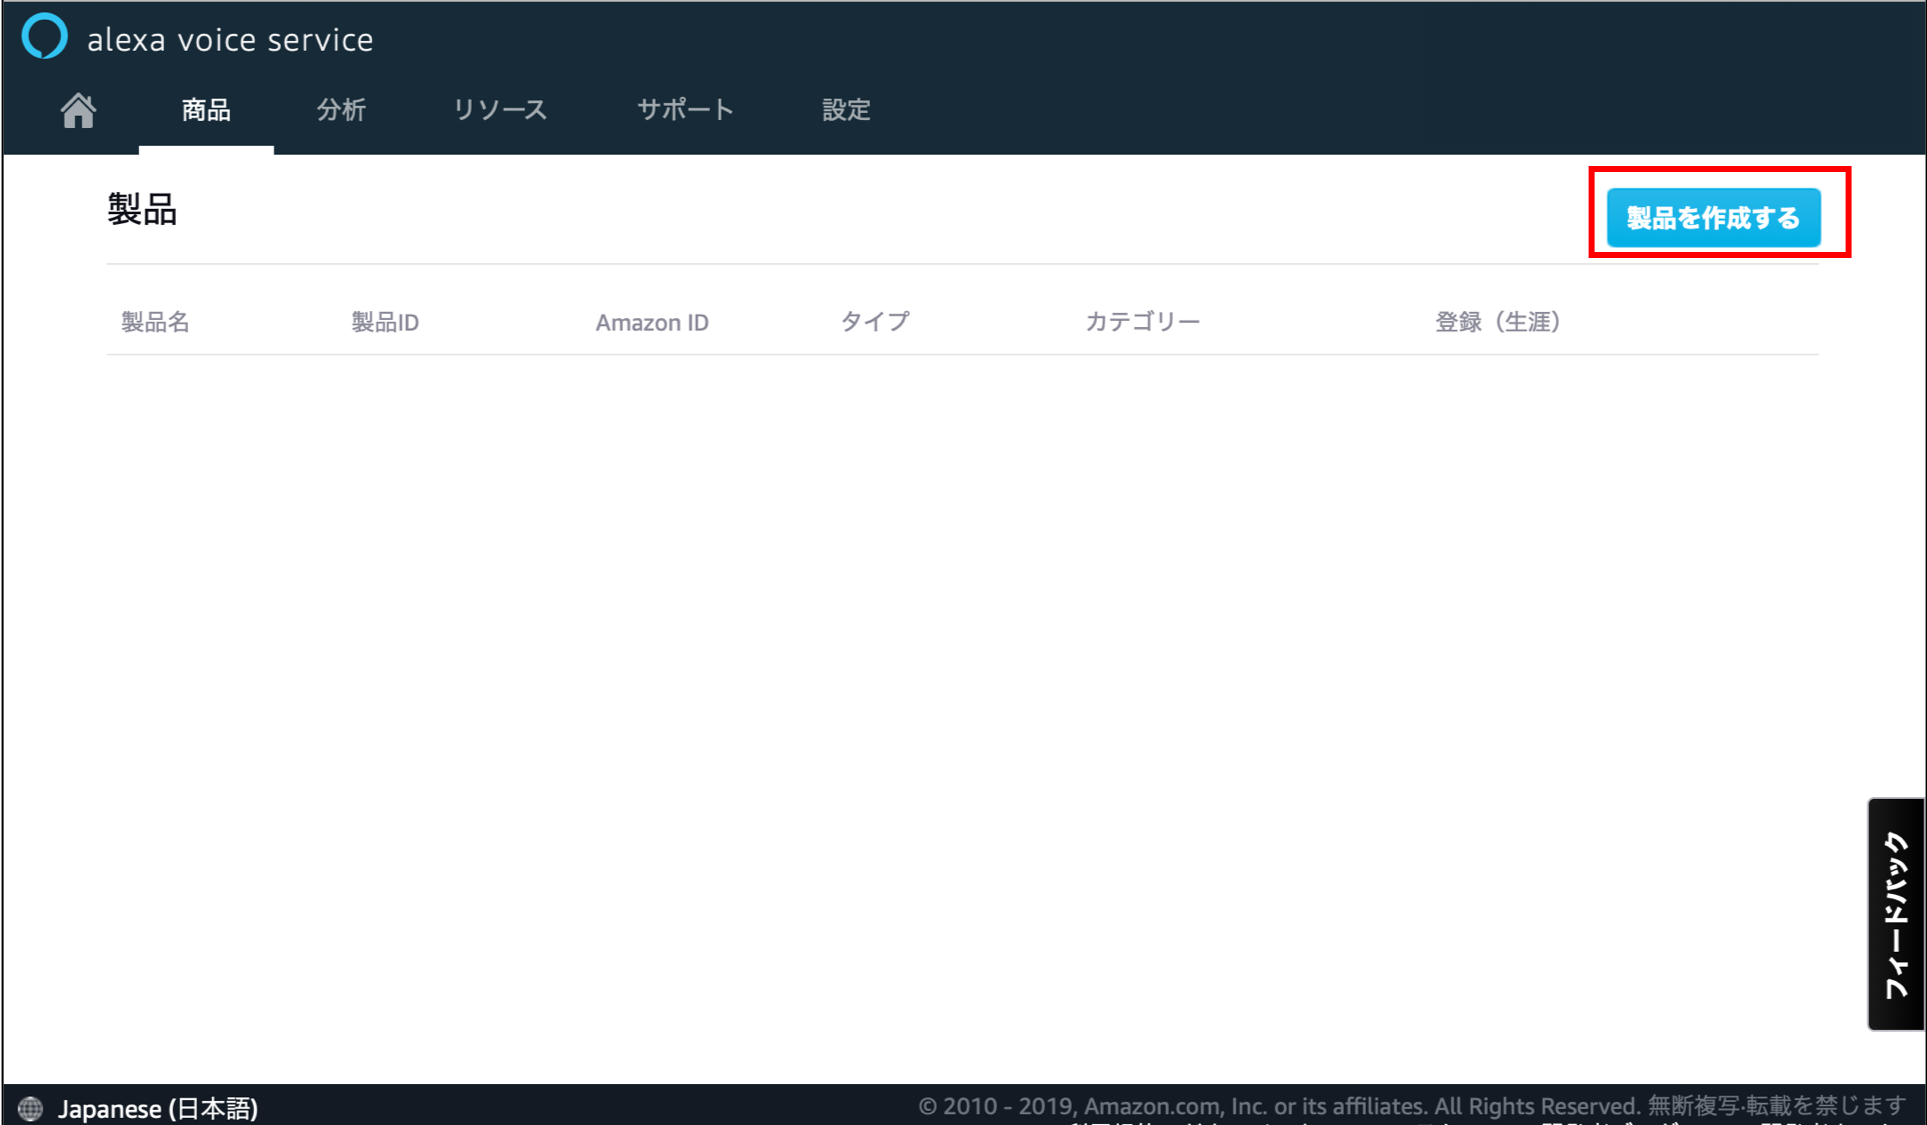Viewport: 1927px width, 1125px height.
Task: Open the Japanese (日本語) language selector
Action: pos(160,1108)
